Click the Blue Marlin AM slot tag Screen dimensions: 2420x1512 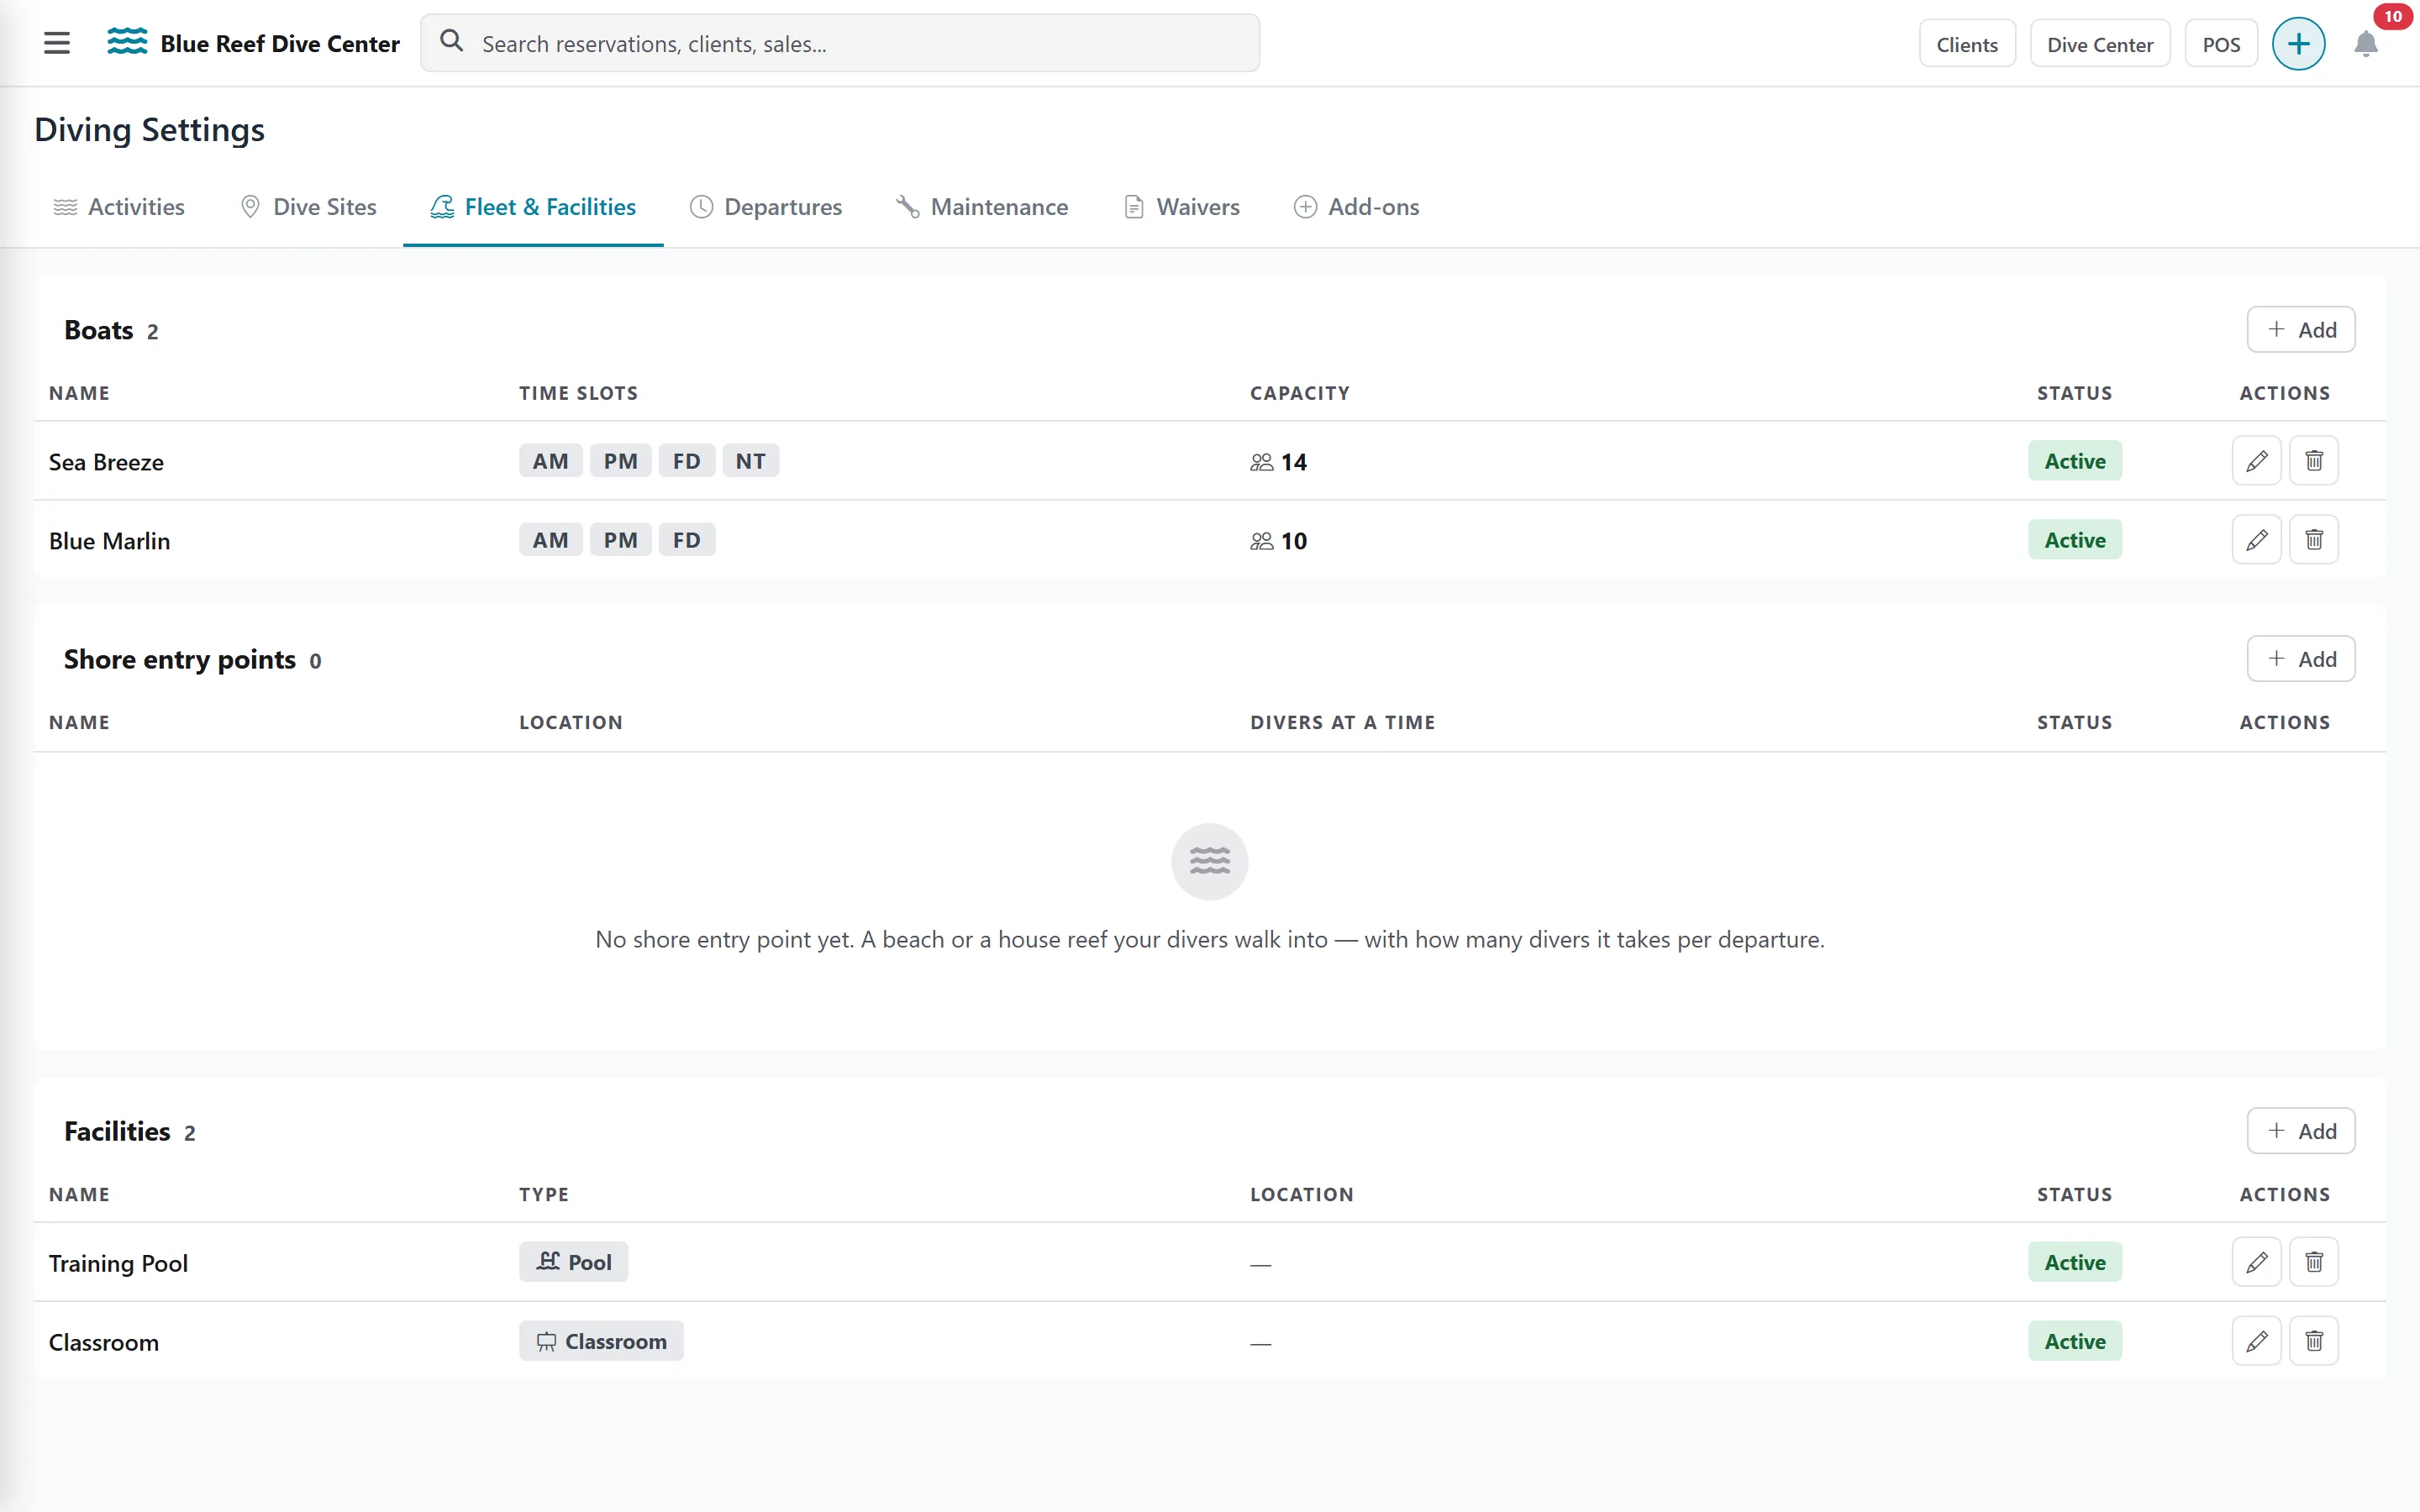click(550, 540)
